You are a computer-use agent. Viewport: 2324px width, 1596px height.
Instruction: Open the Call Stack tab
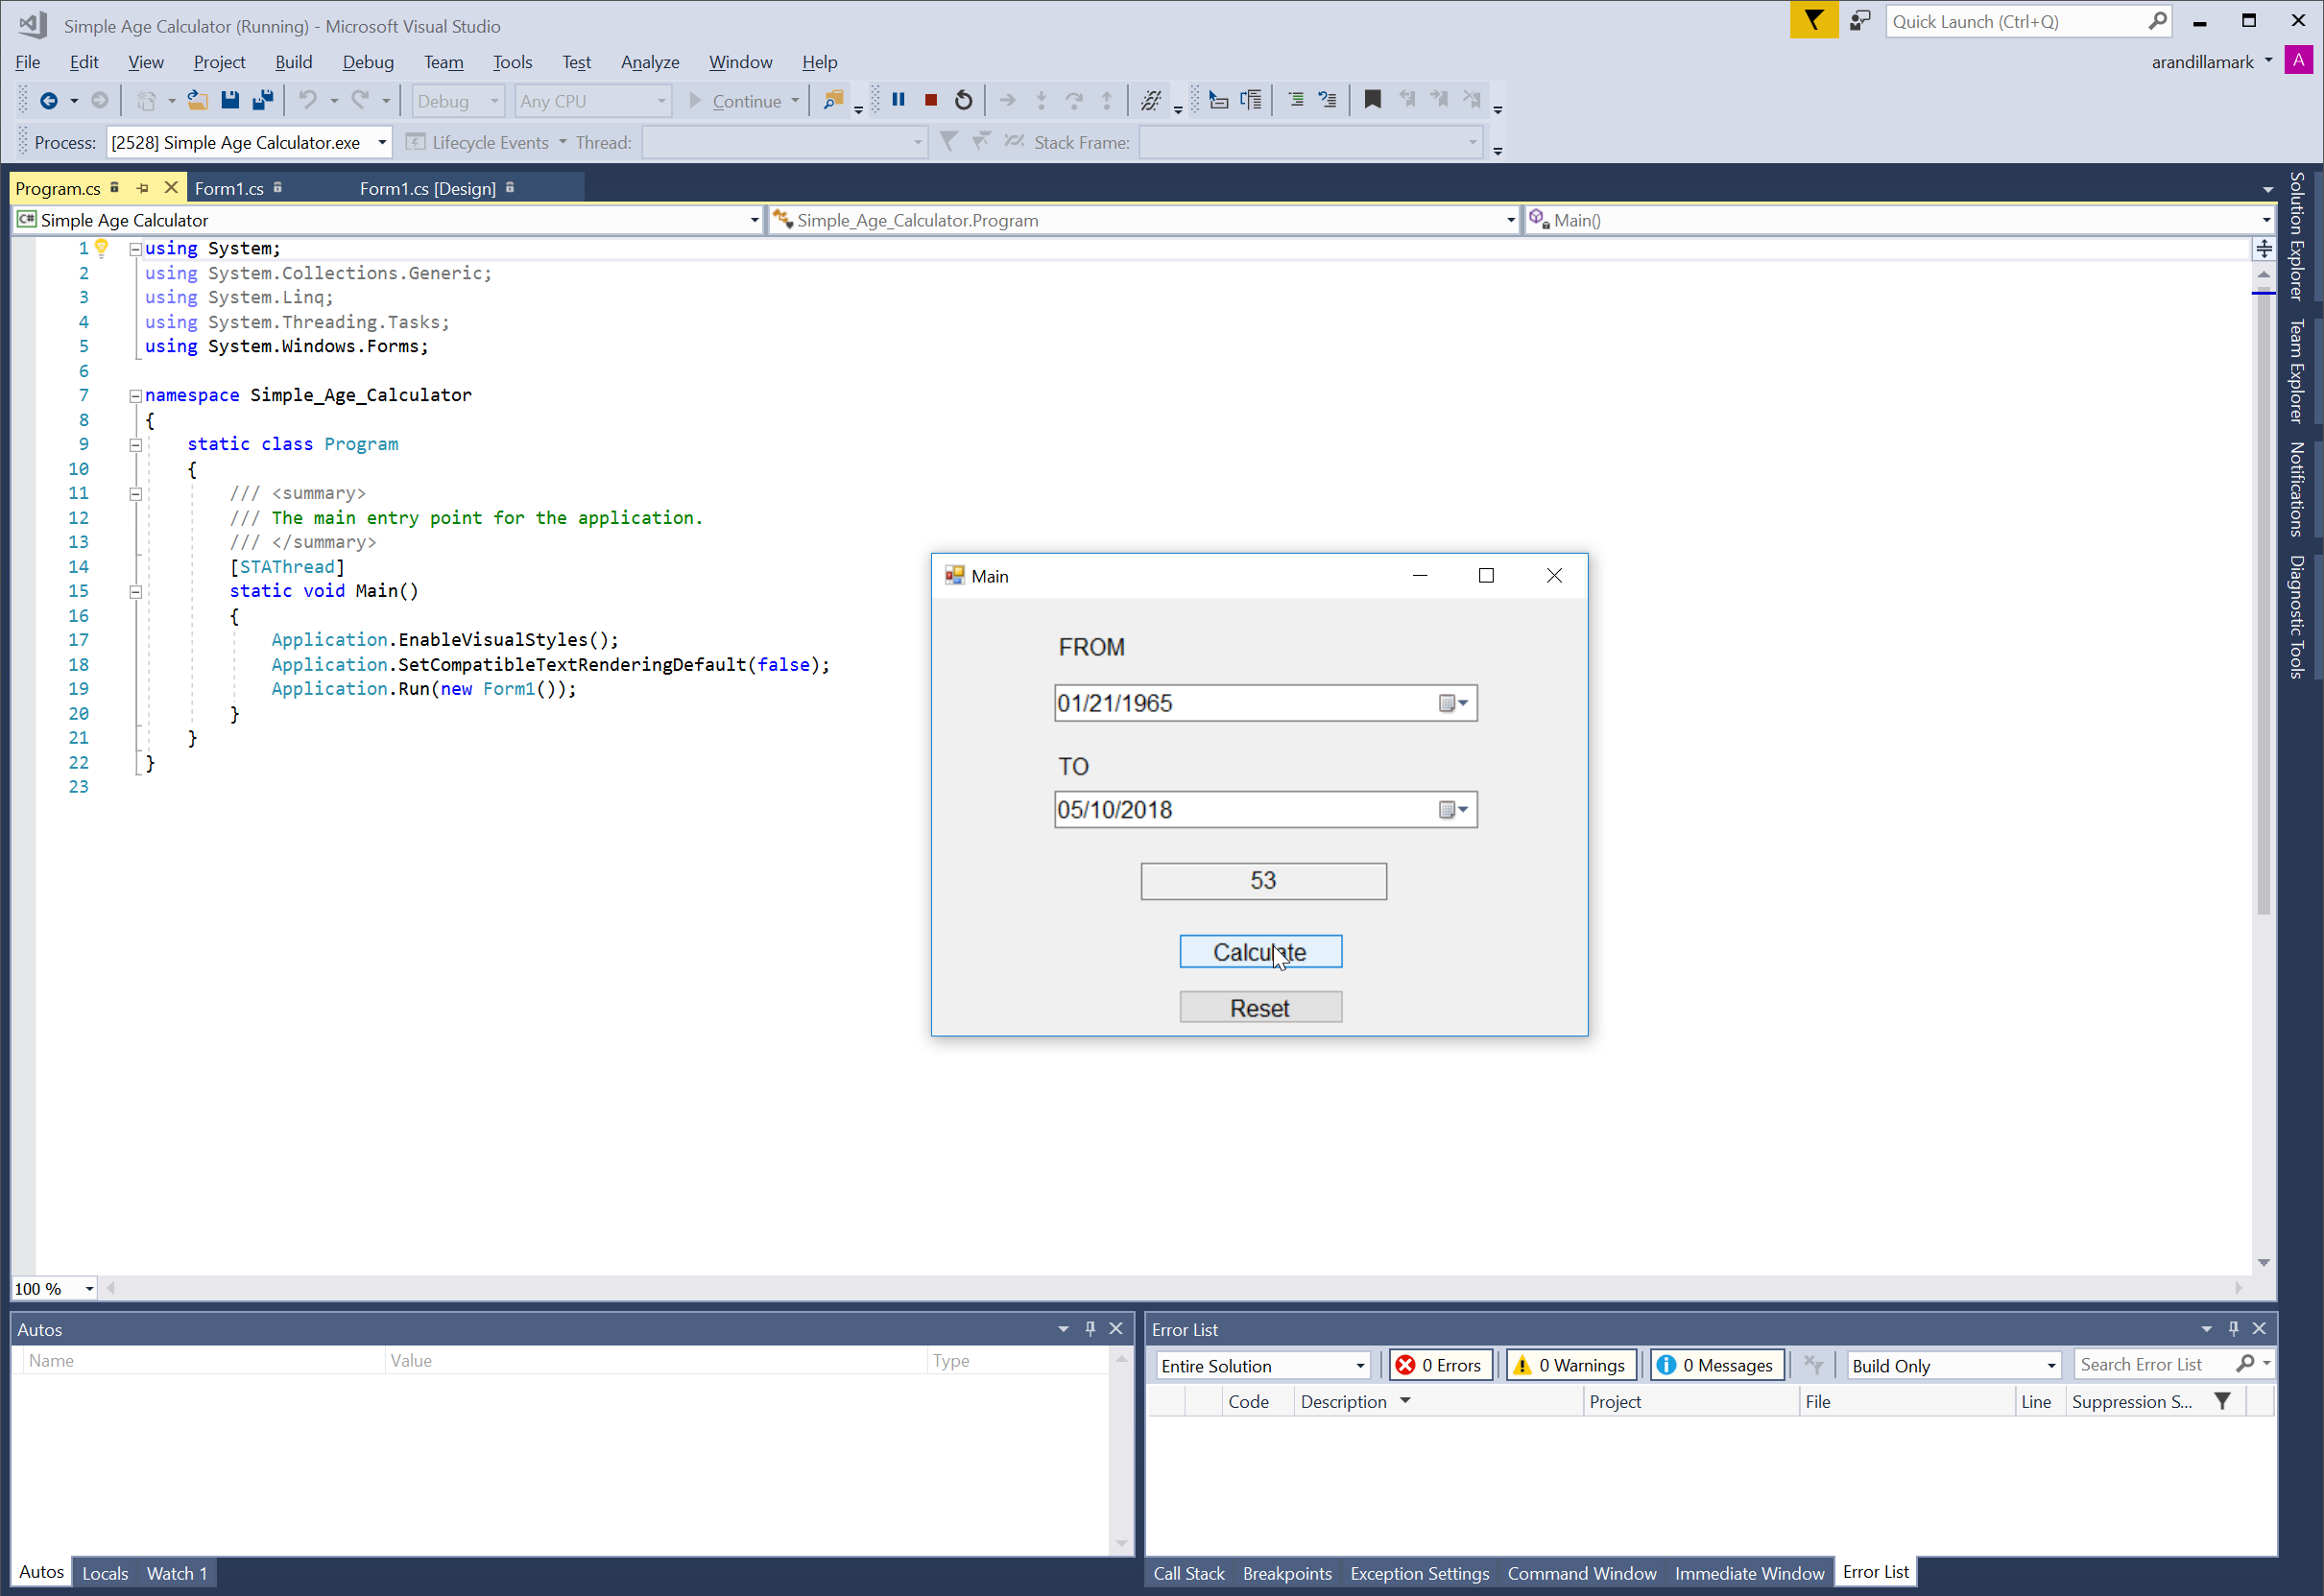click(1188, 1573)
